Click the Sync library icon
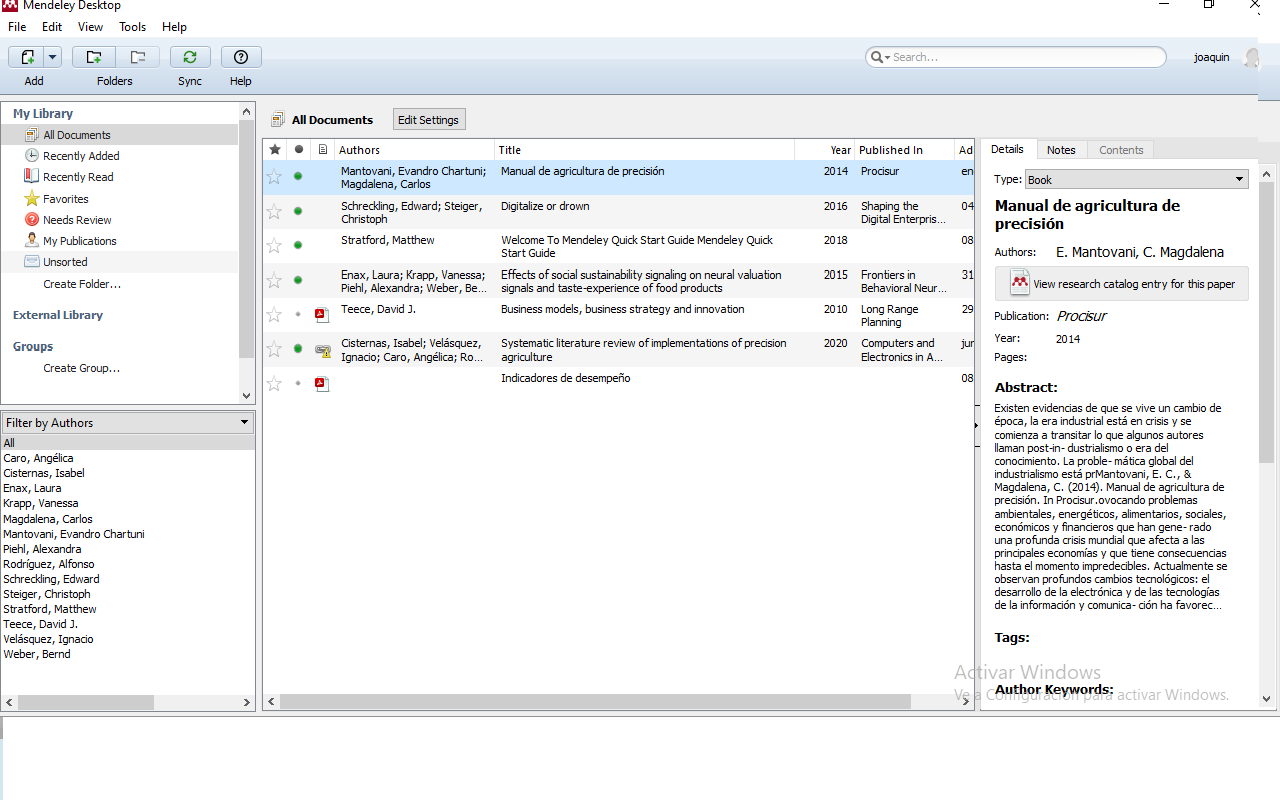 pos(190,58)
